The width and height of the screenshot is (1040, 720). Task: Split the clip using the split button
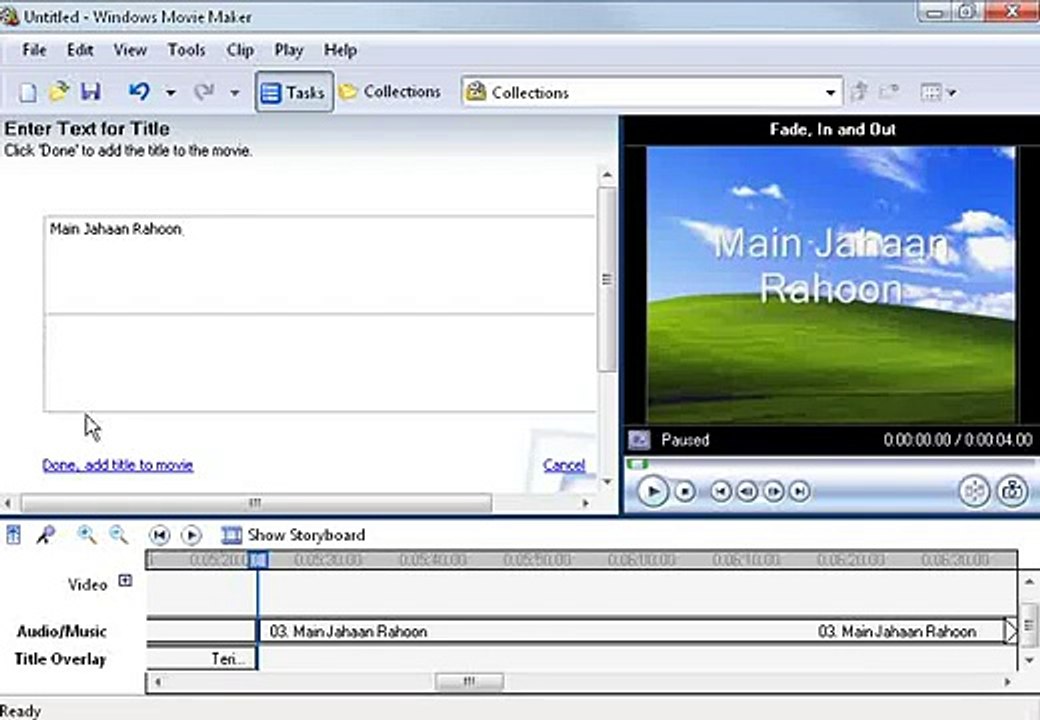coord(974,491)
